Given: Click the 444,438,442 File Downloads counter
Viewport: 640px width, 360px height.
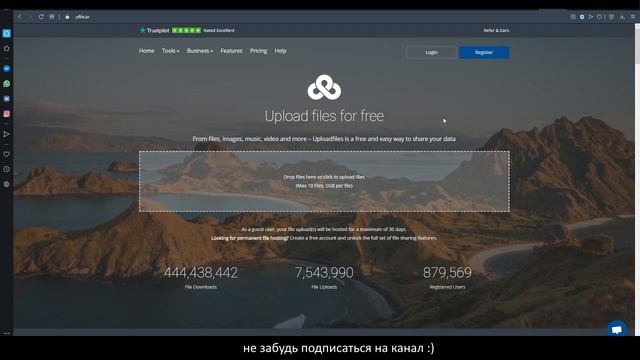Looking at the screenshot, I should coord(200,278).
